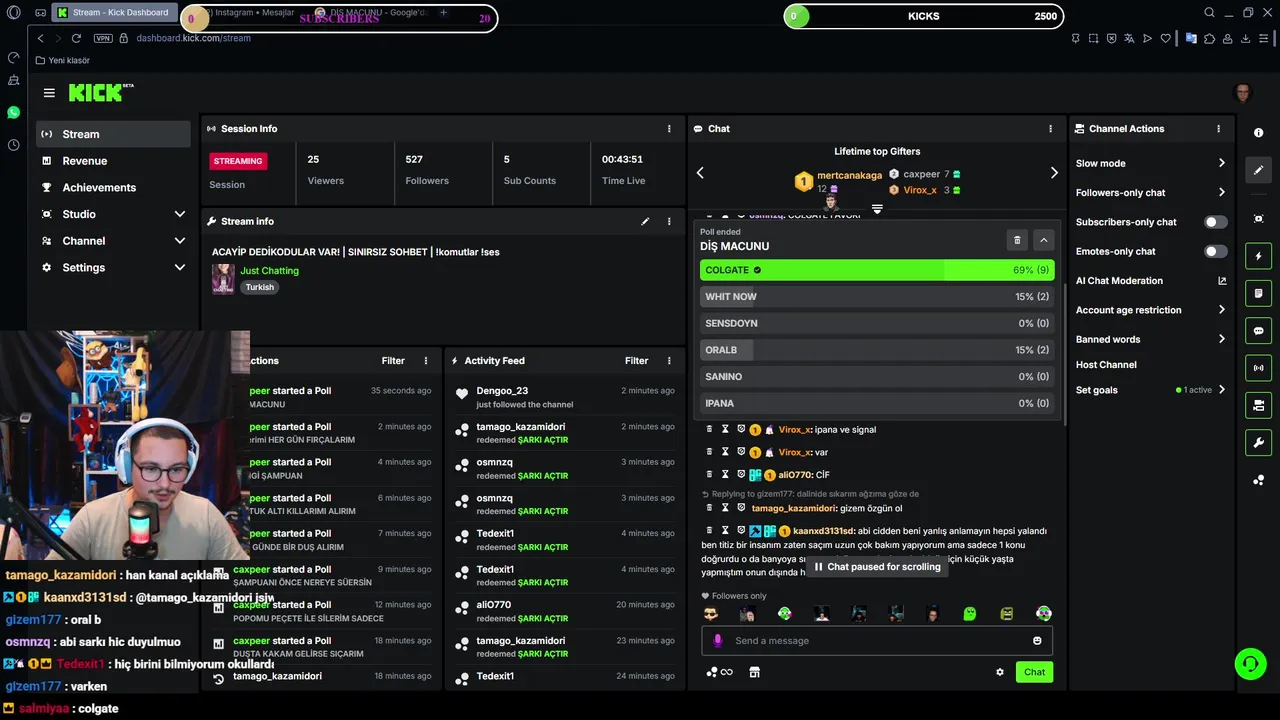
Task: Open Achievements in the sidebar
Action: point(112,188)
